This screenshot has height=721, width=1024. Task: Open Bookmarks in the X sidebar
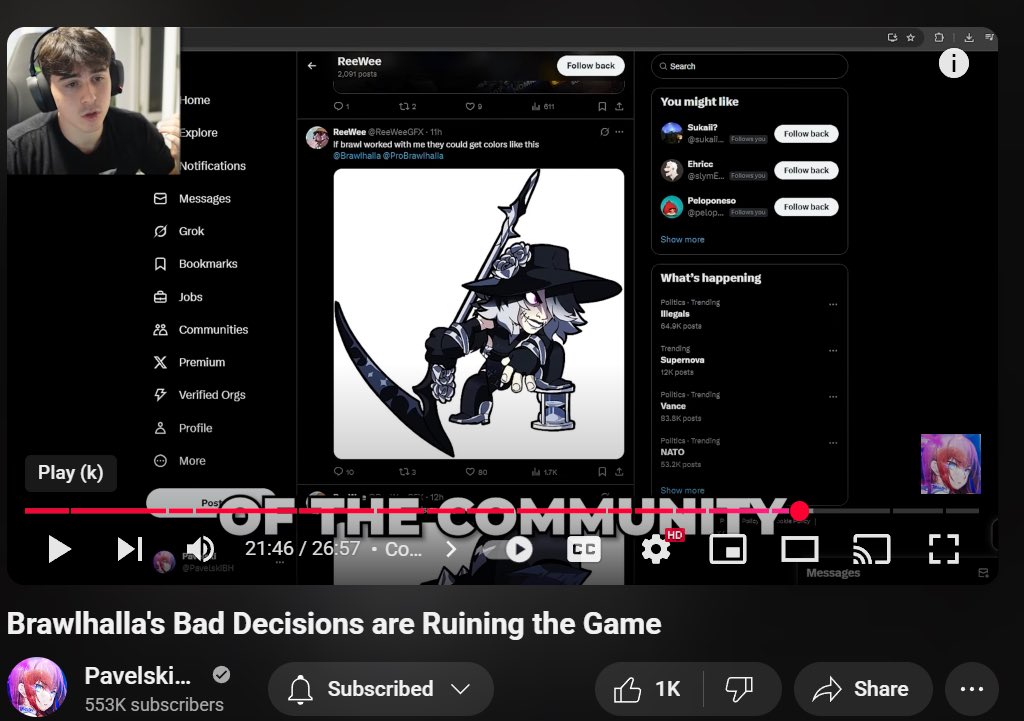tap(195, 264)
